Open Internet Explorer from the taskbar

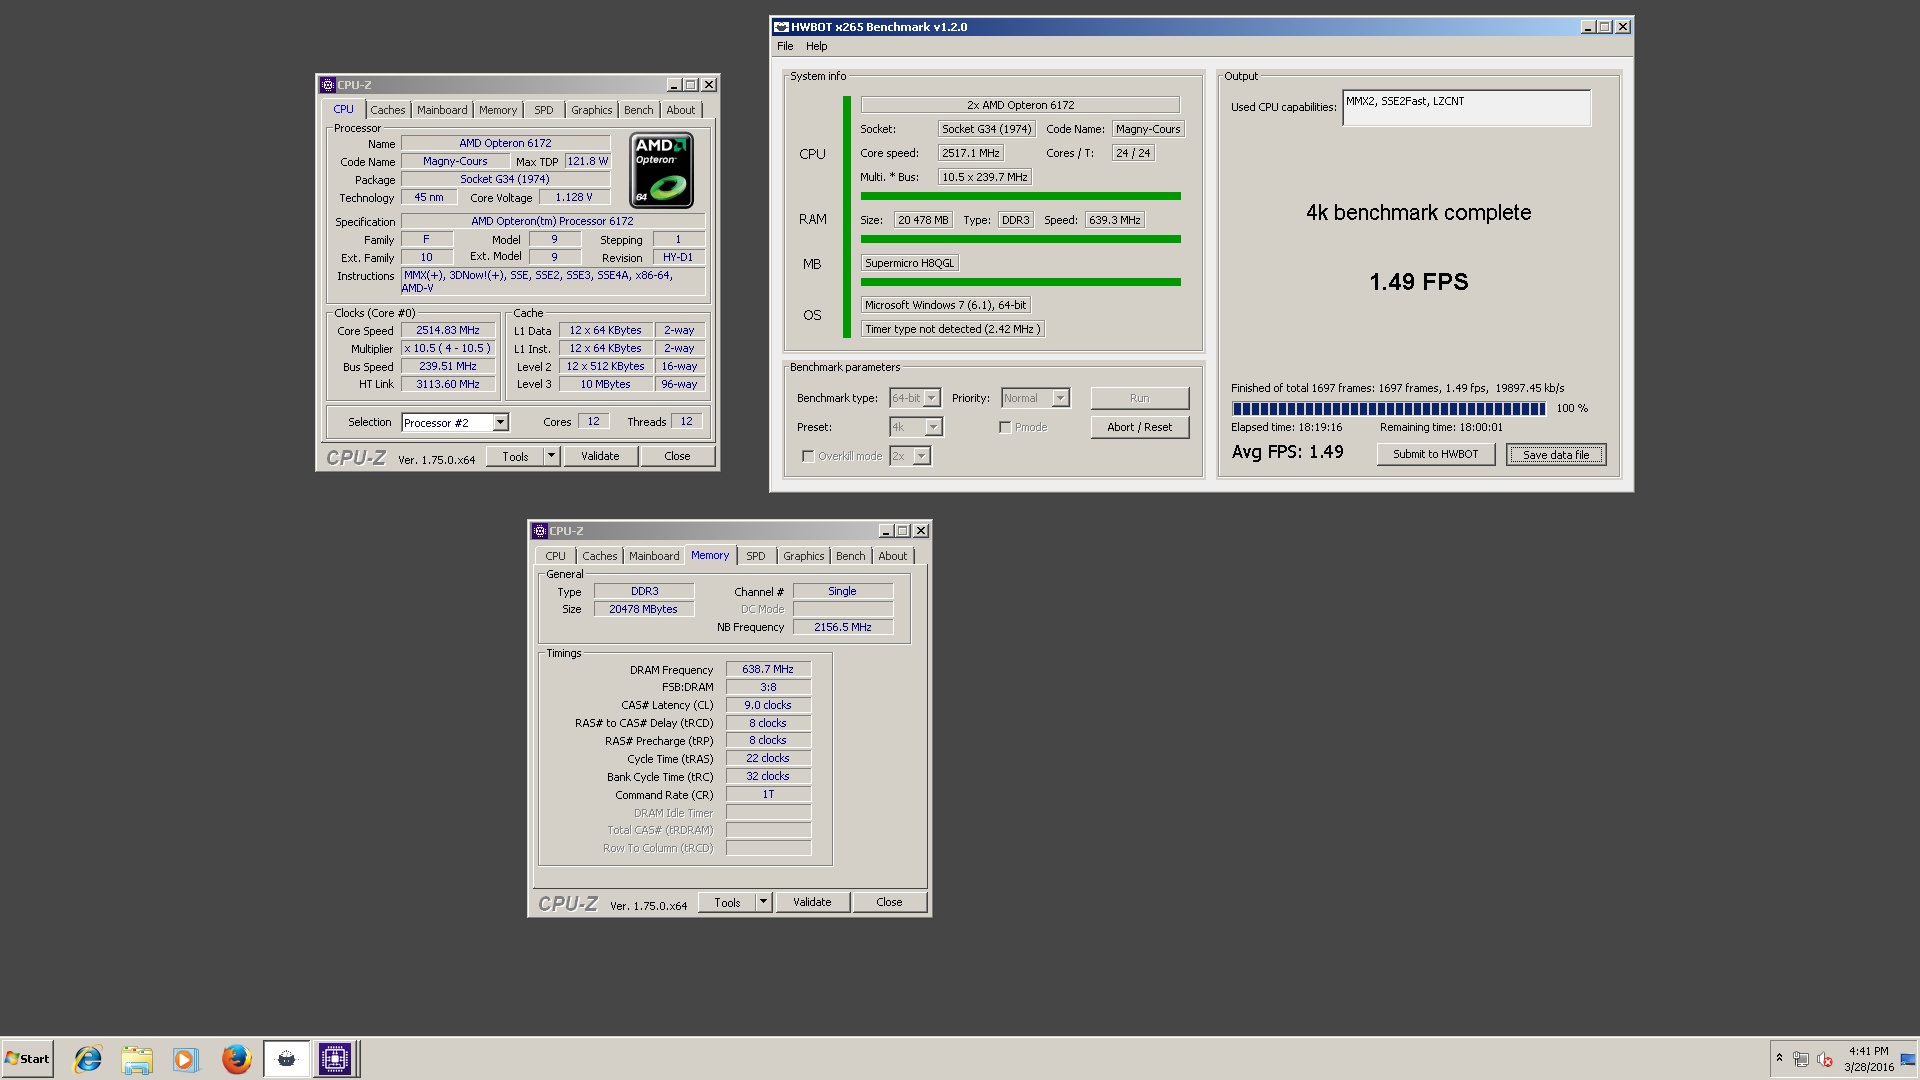pos(88,1059)
